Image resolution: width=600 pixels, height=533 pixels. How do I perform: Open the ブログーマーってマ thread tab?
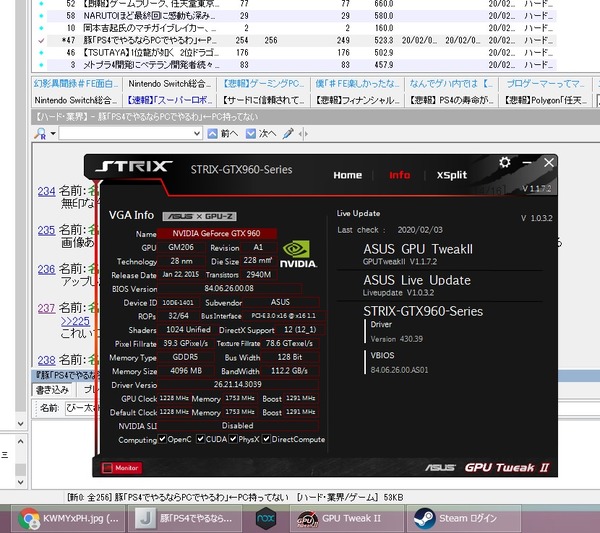(545, 84)
